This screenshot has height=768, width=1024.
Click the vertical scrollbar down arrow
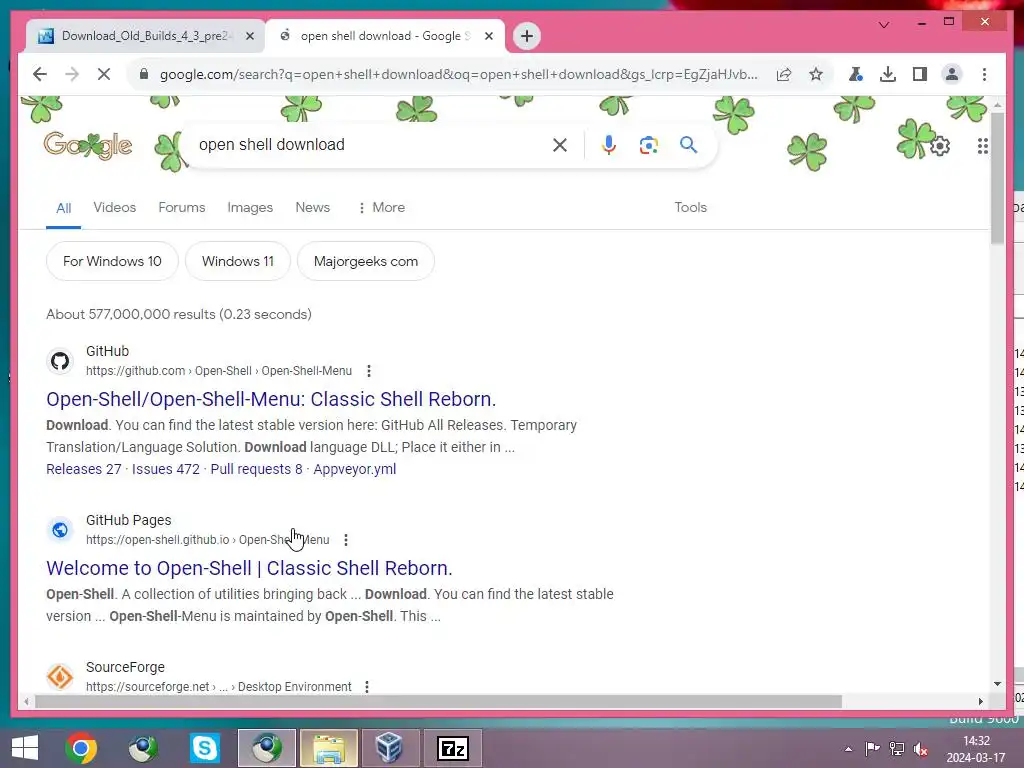point(997,684)
